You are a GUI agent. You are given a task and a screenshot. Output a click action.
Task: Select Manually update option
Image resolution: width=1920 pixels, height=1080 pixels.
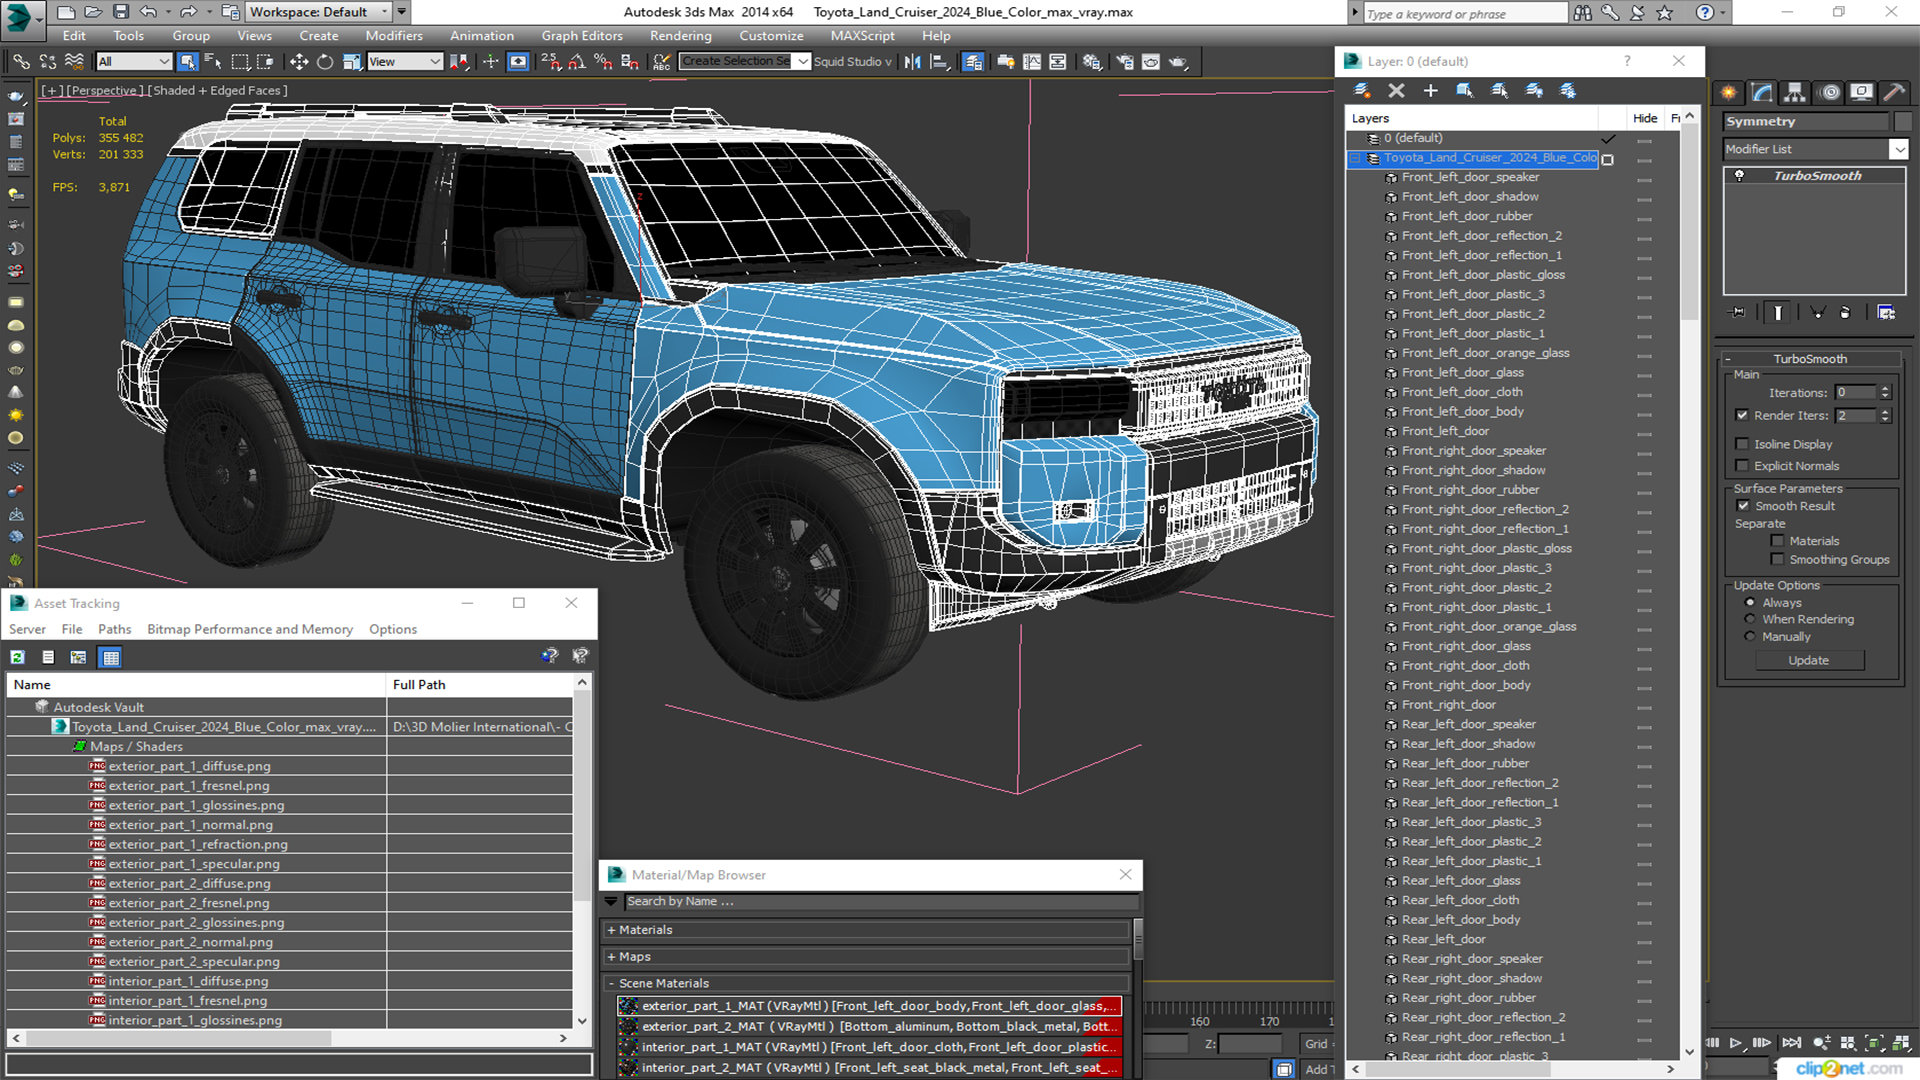[1750, 636]
